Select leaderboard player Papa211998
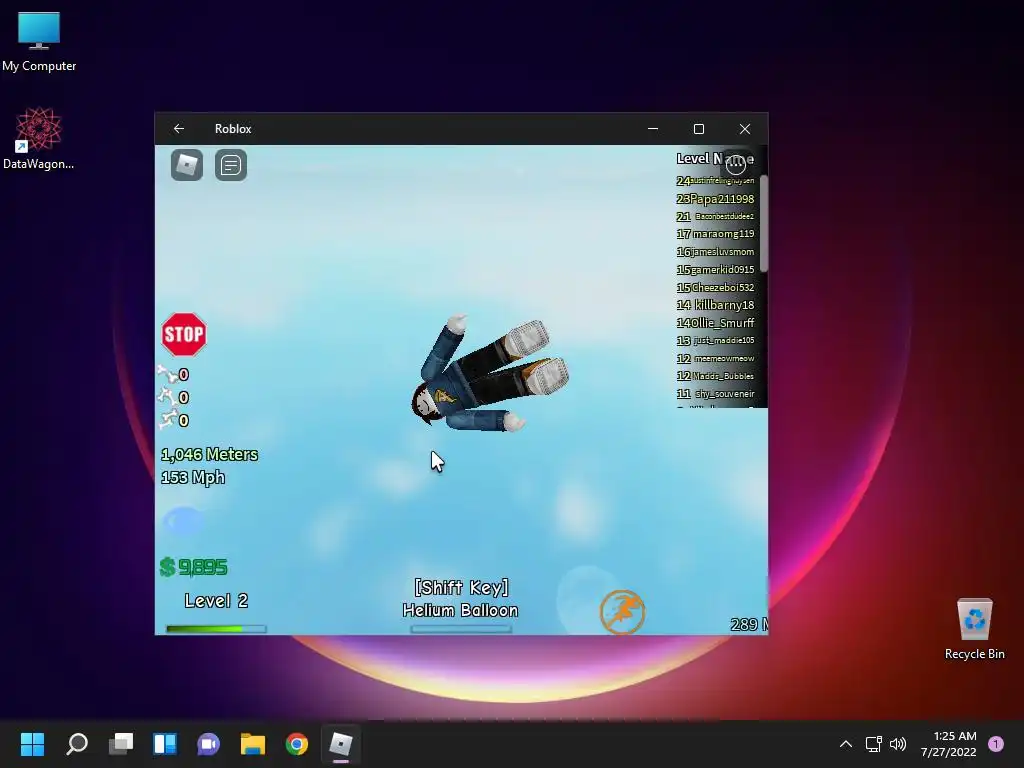This screenshot has height=768, width=1024. tap(722, 199)
